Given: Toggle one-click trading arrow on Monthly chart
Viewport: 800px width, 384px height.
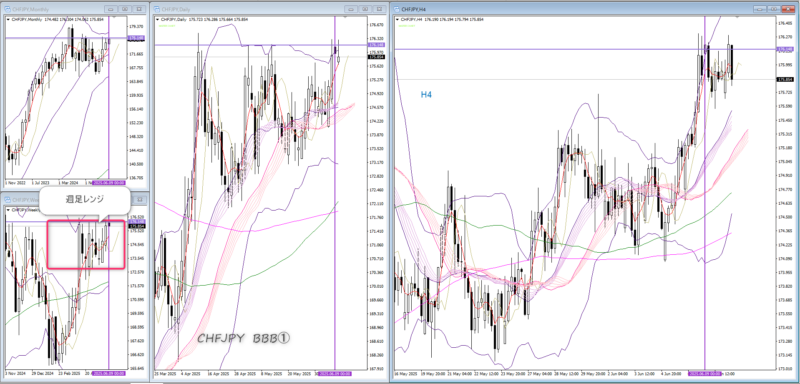Looking at the screenshot, I should (8, 19).
